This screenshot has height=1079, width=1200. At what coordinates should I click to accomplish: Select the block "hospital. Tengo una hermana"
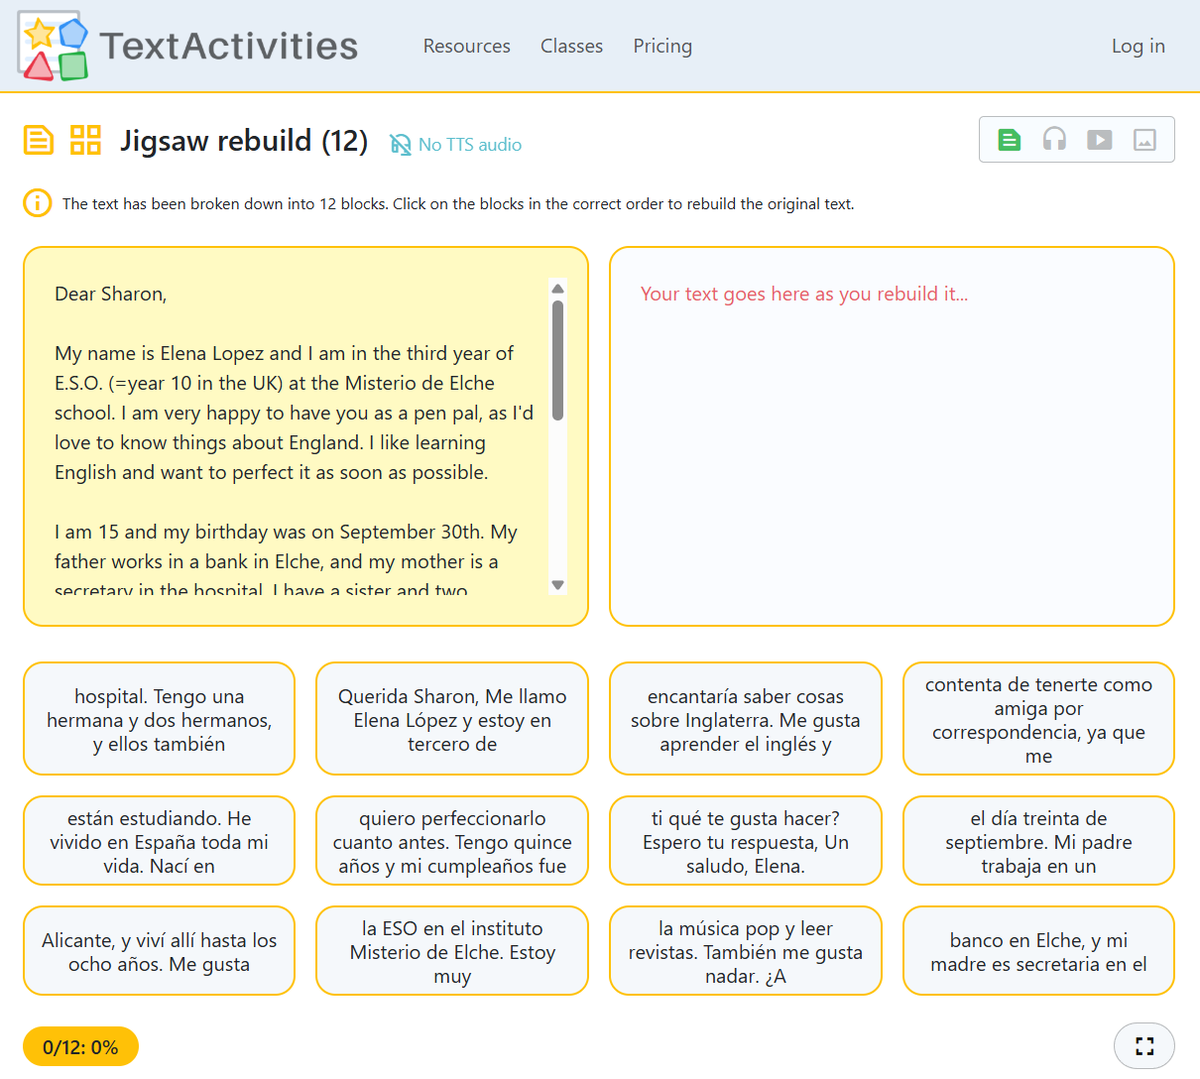point(159,719)
